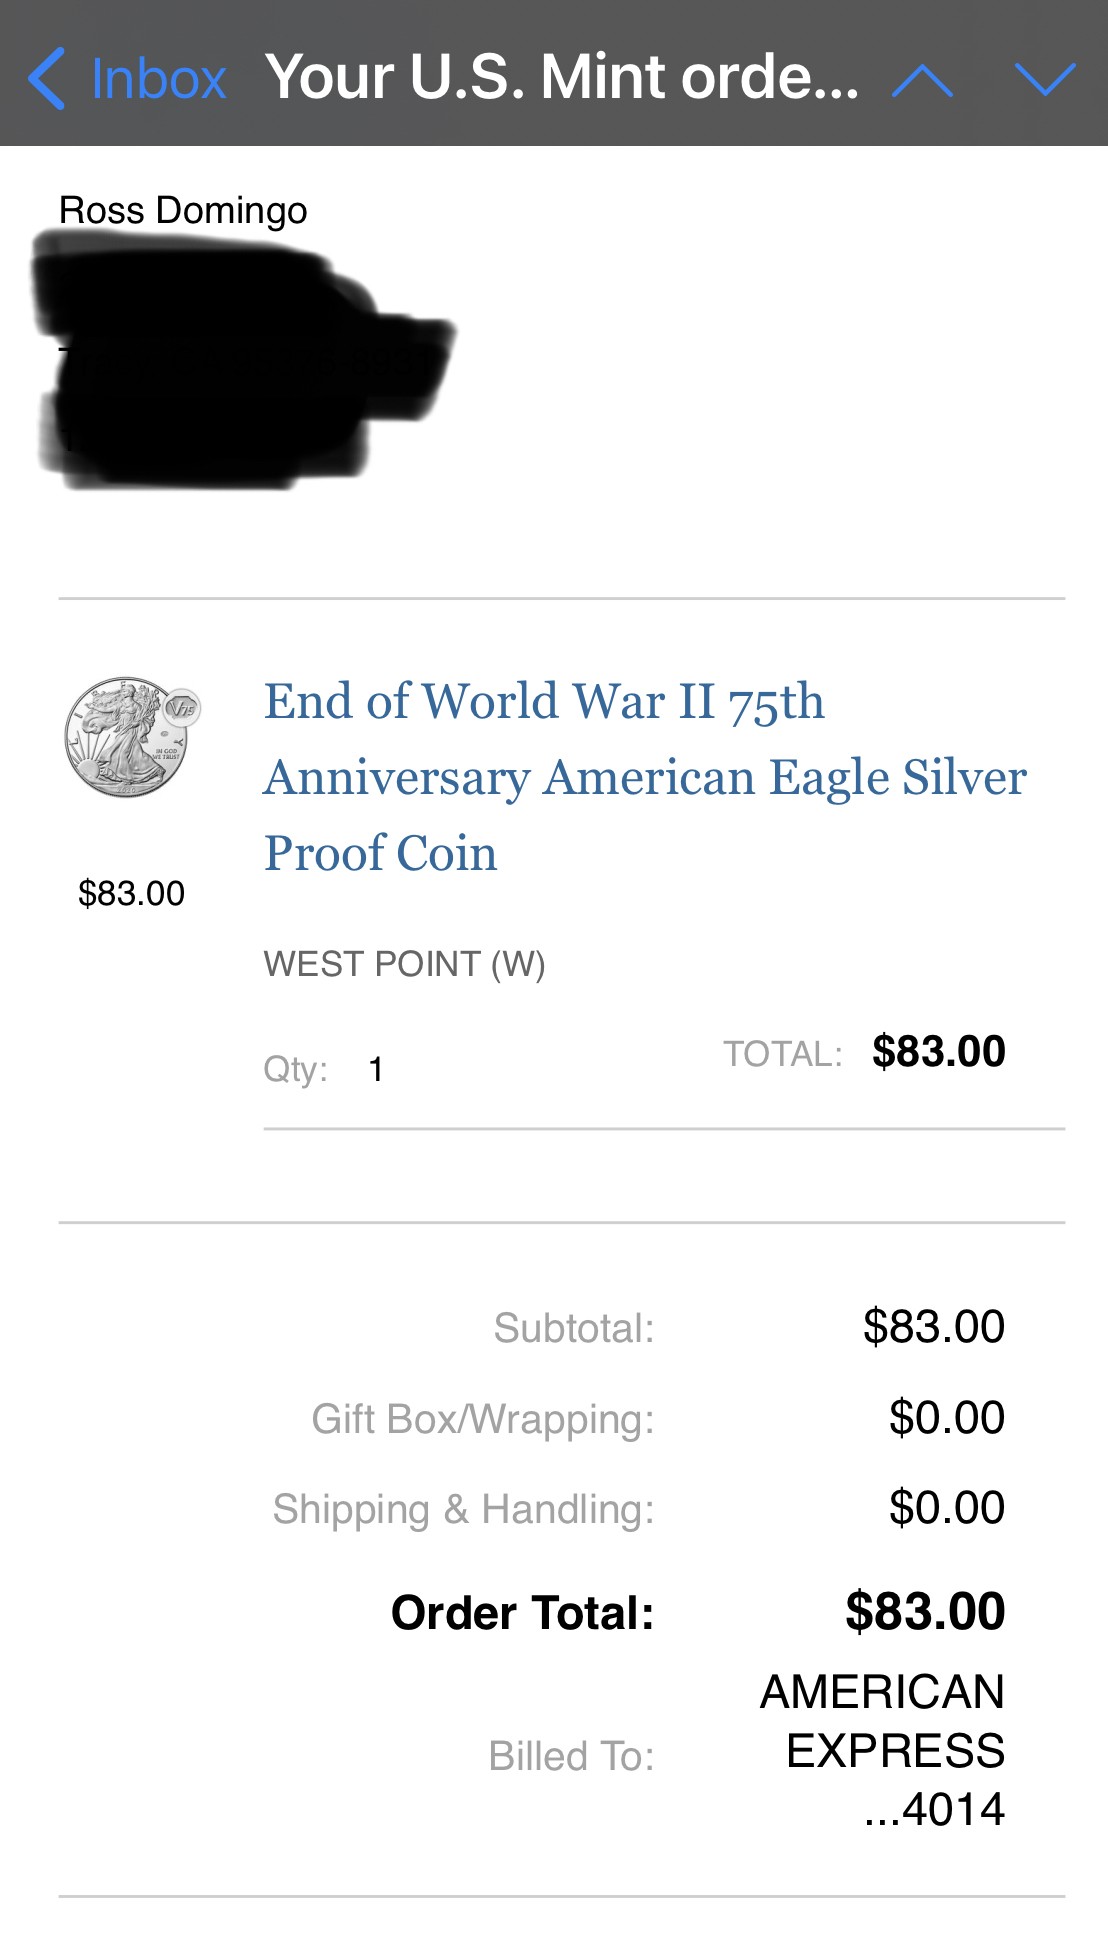
Task: Tap the blacked-out address block
Action: [240, 360]
